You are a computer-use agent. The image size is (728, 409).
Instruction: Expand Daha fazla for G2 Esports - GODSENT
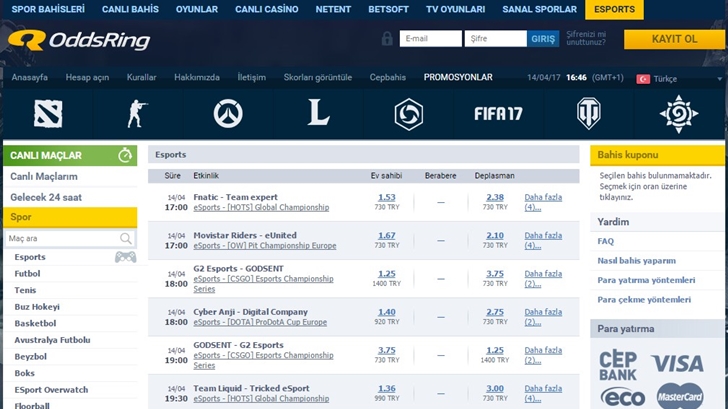(x=543, y=279)
